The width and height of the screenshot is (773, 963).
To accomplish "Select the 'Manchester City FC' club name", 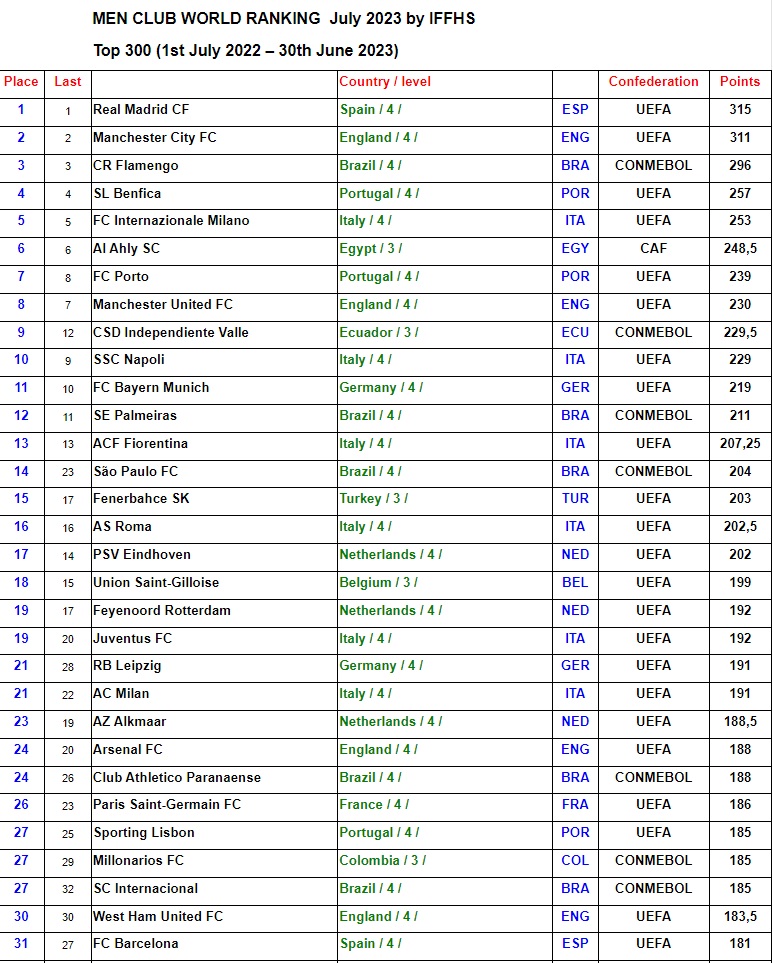I will pyautogui.click(x=155, y=138).
